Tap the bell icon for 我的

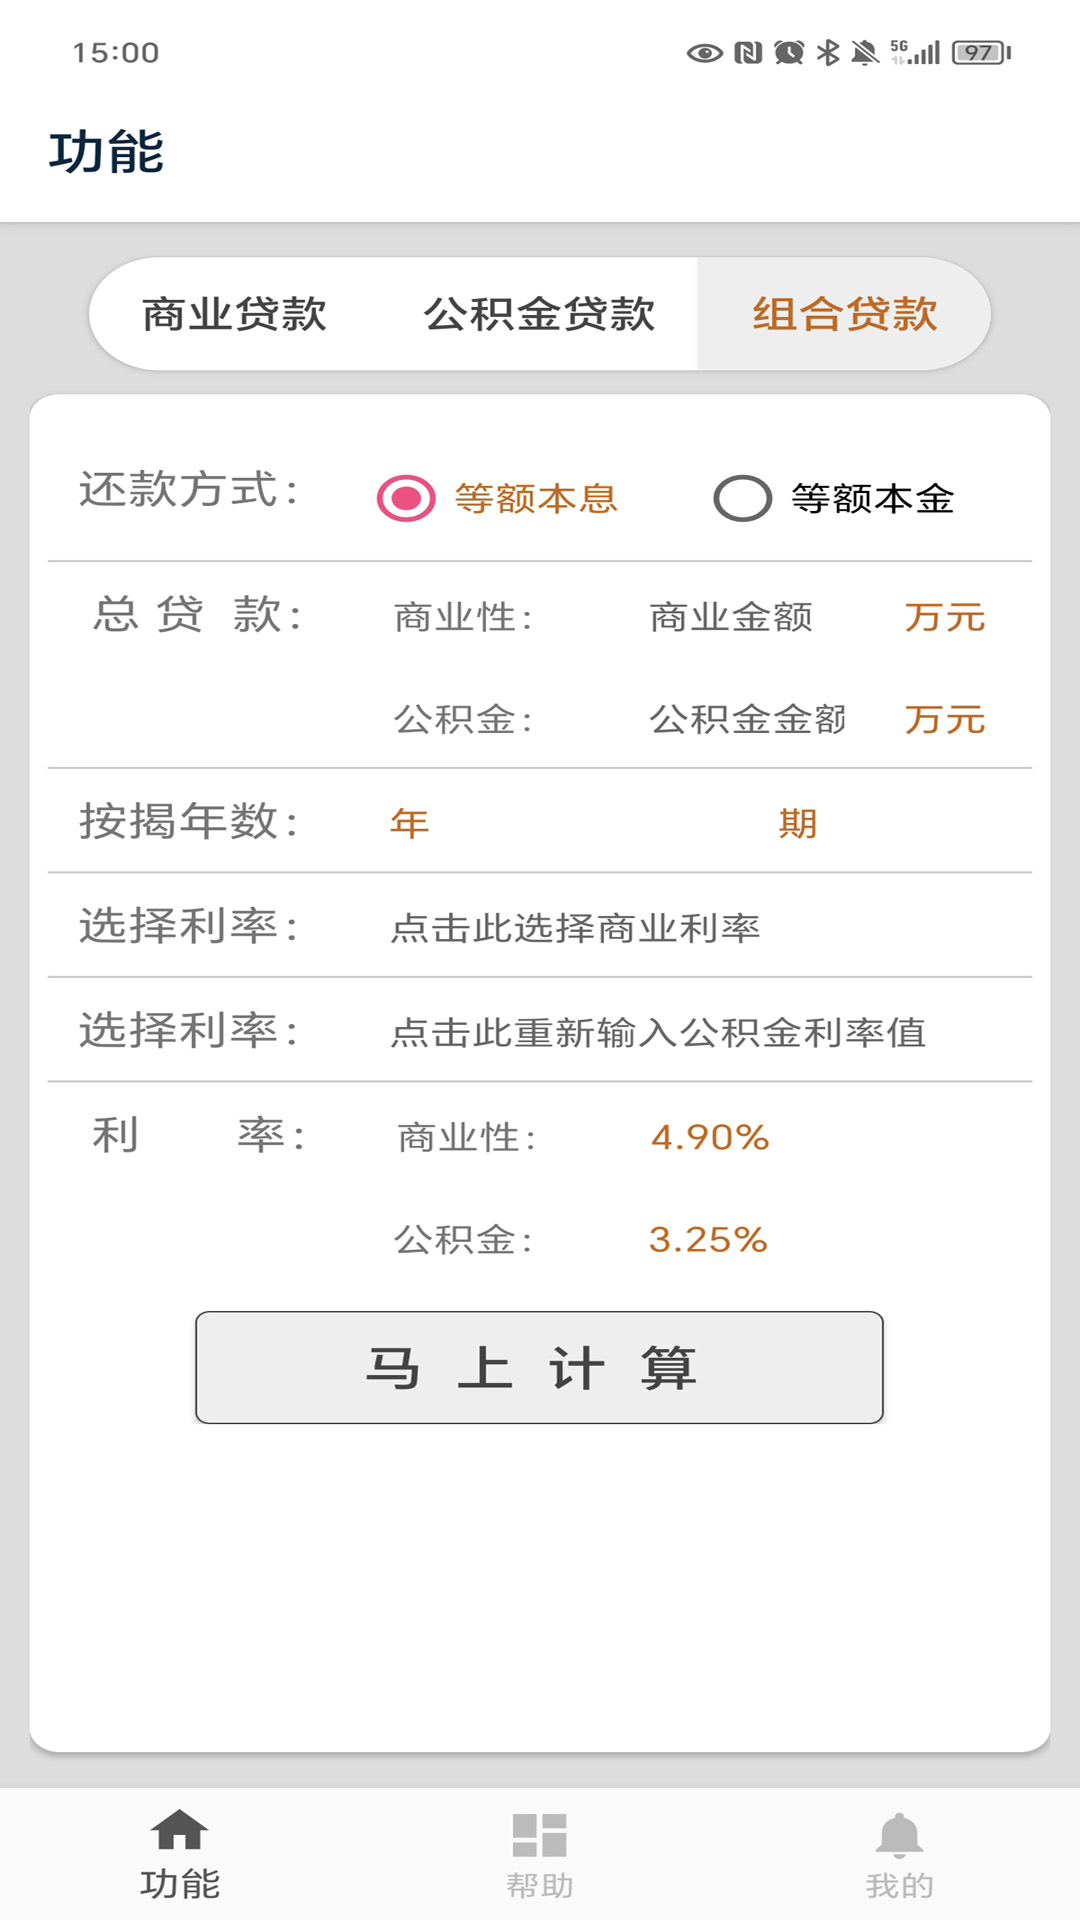(899, 1835)
